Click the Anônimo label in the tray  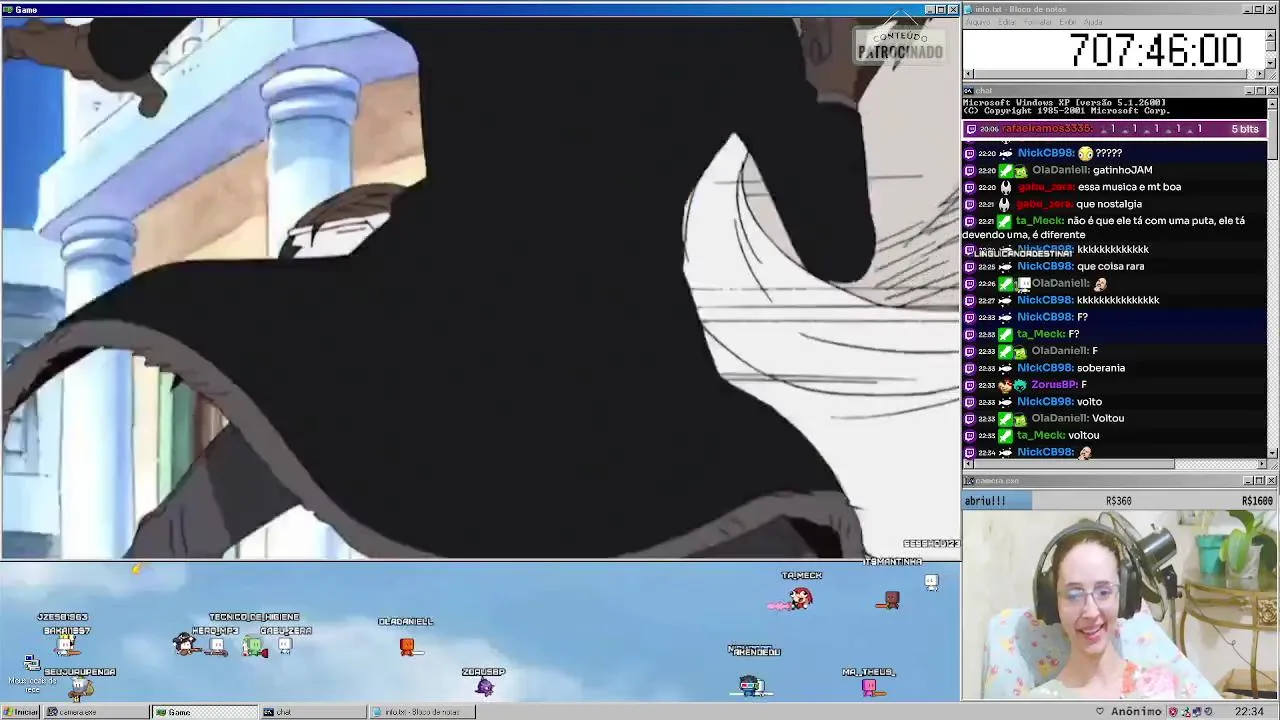click(1137, 712)
